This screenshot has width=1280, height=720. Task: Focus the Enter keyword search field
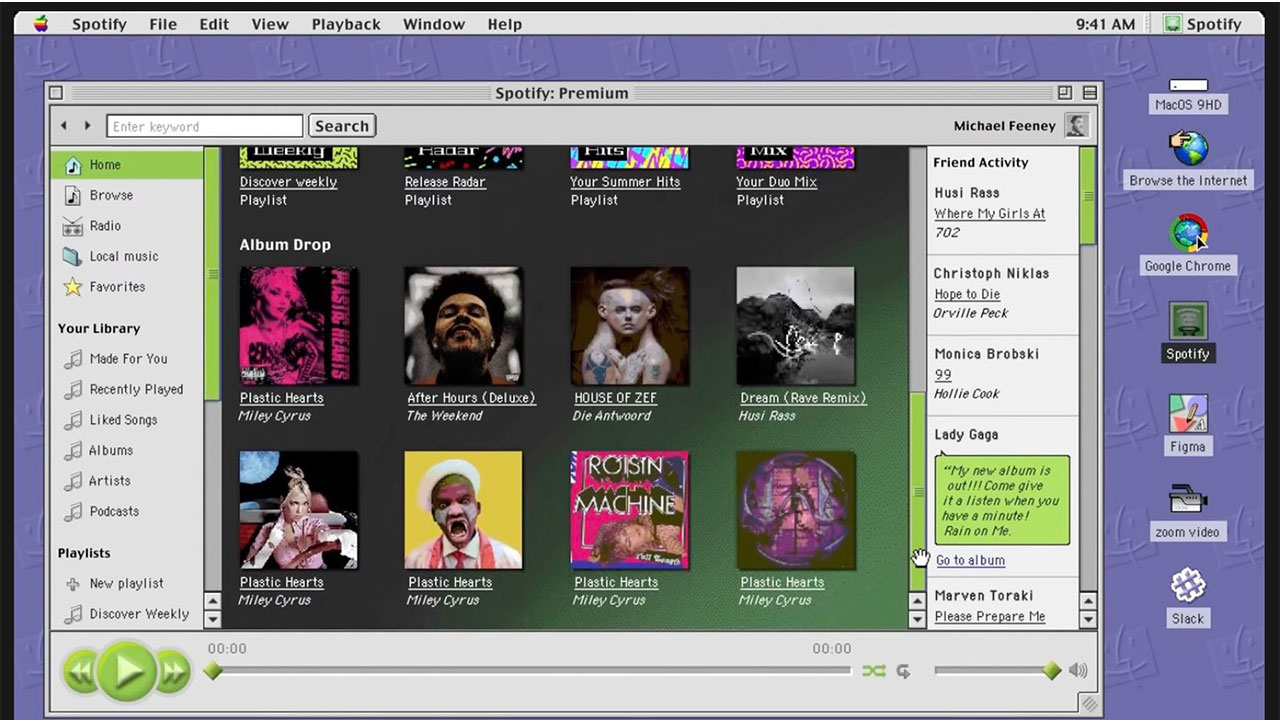[x=205, y=126]
